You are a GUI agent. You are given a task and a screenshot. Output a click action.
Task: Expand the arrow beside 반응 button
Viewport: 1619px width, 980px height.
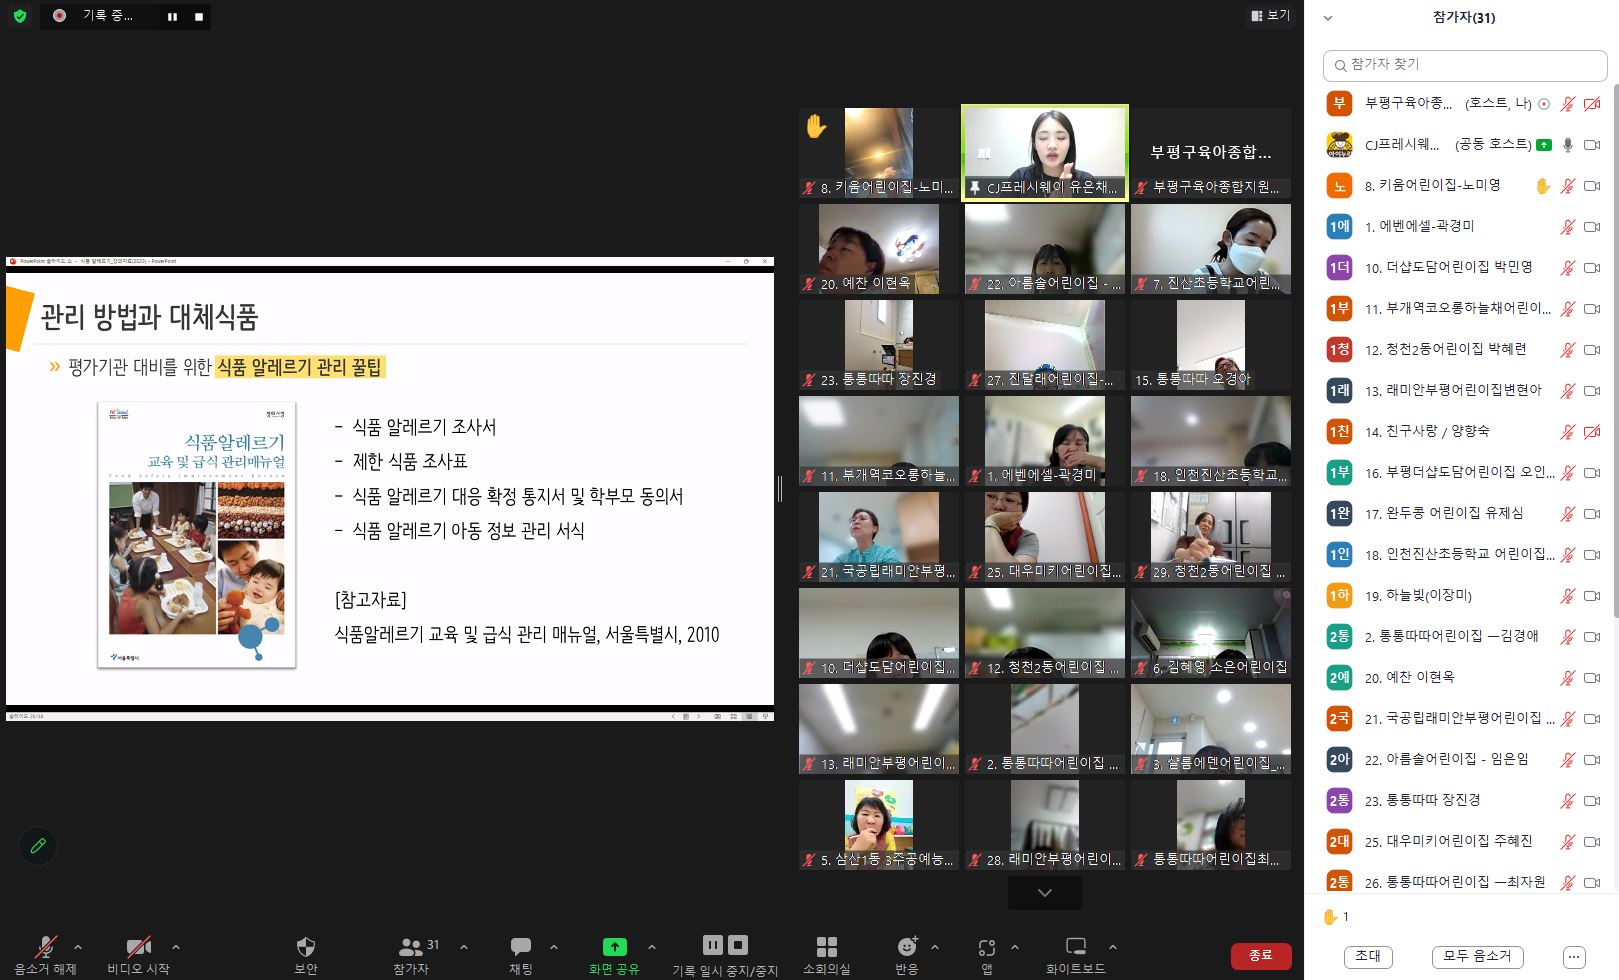(935, 947)
